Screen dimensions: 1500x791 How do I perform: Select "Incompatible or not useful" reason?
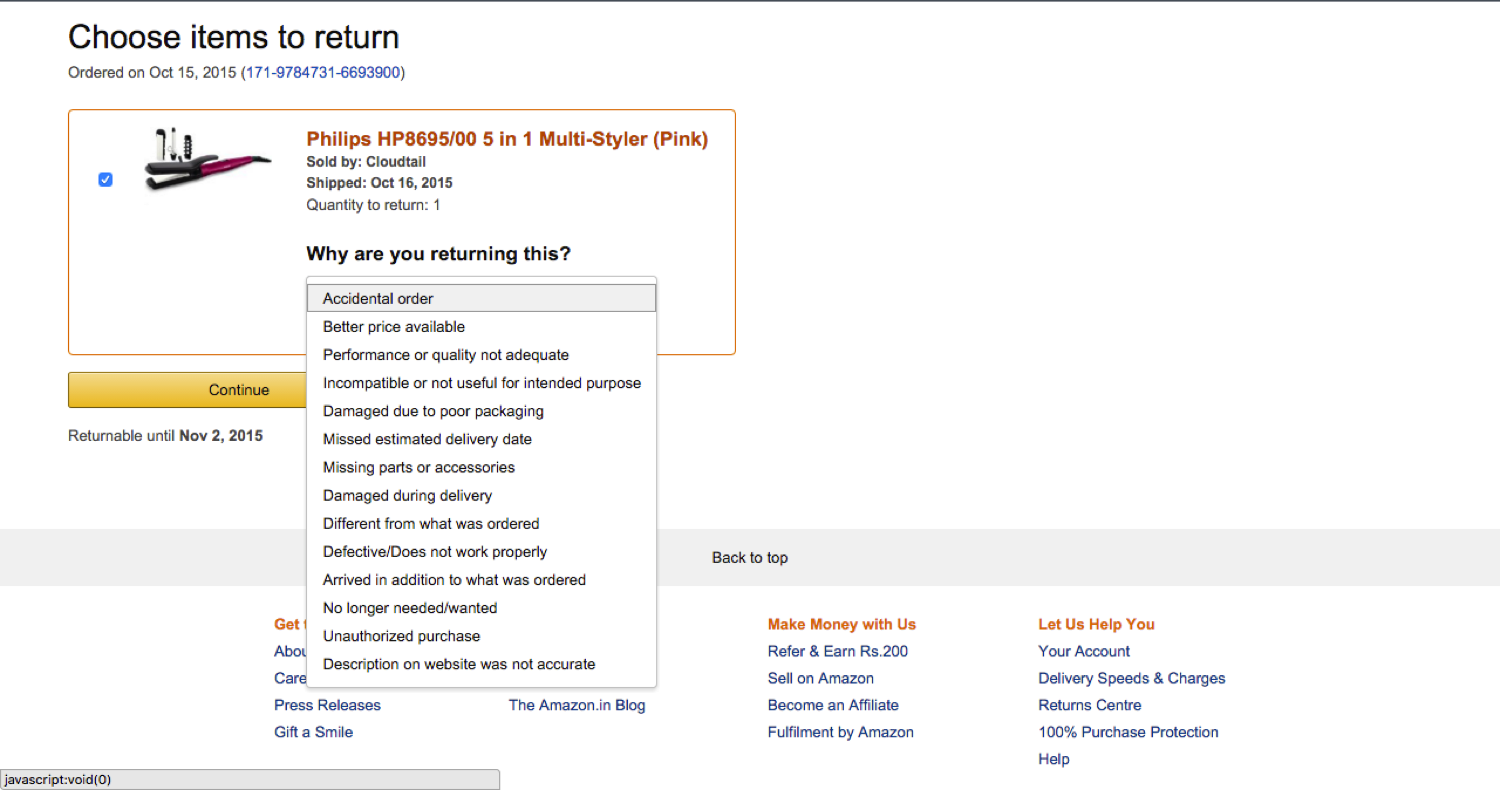[482, 383]
